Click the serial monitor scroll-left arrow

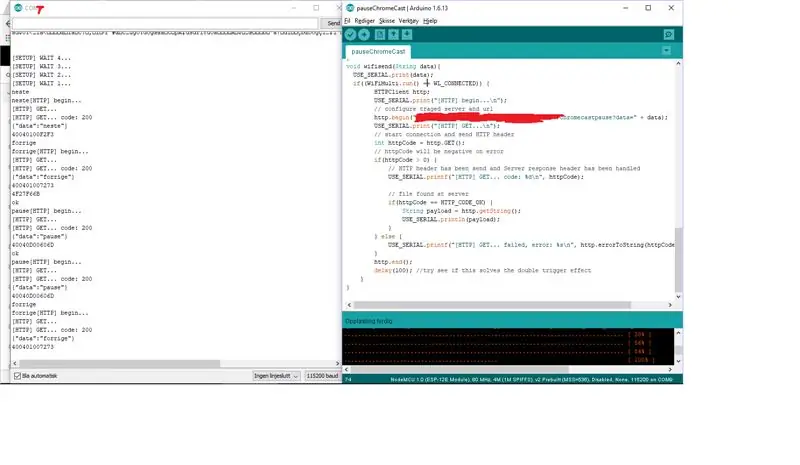point(15,363)
